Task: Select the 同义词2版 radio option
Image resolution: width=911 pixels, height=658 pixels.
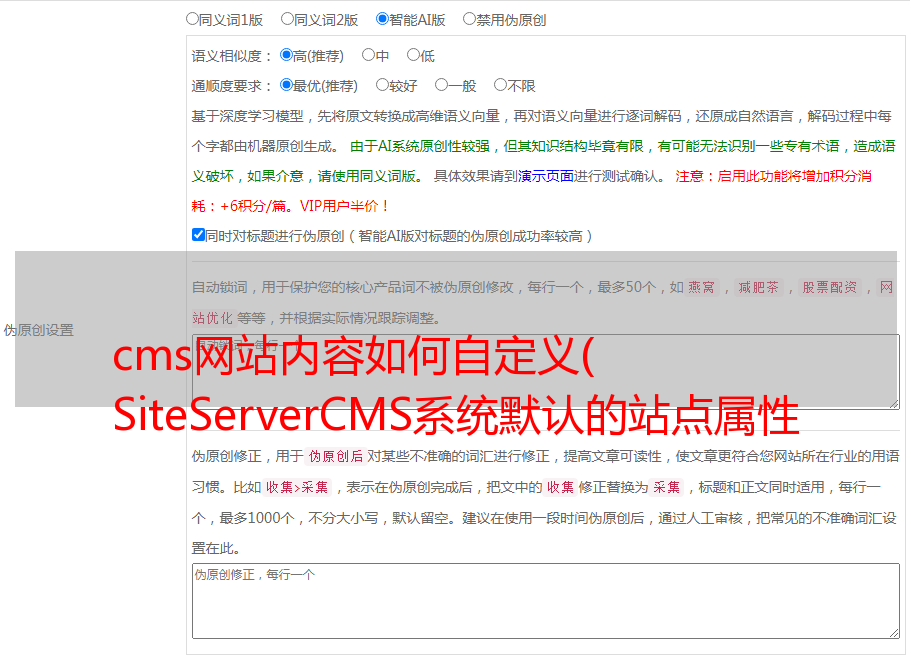Action: pos(287,19)
